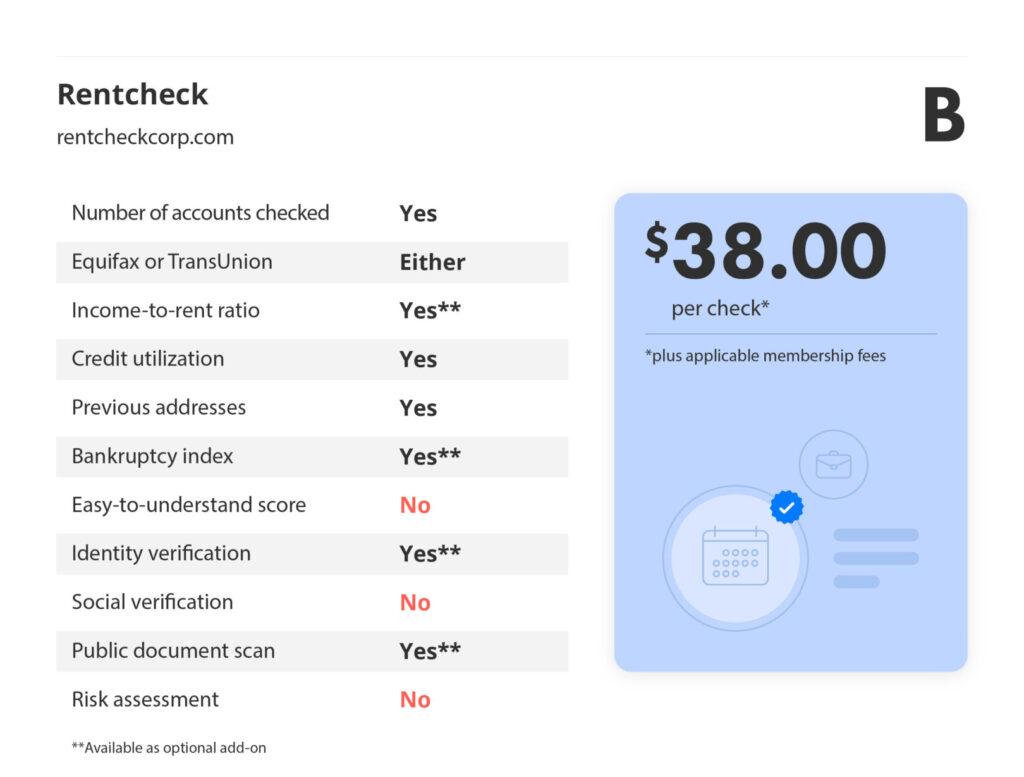Select the Number of accounts checked label
The width and height of the screenshot is (1024, 777).
pos(200,213)
